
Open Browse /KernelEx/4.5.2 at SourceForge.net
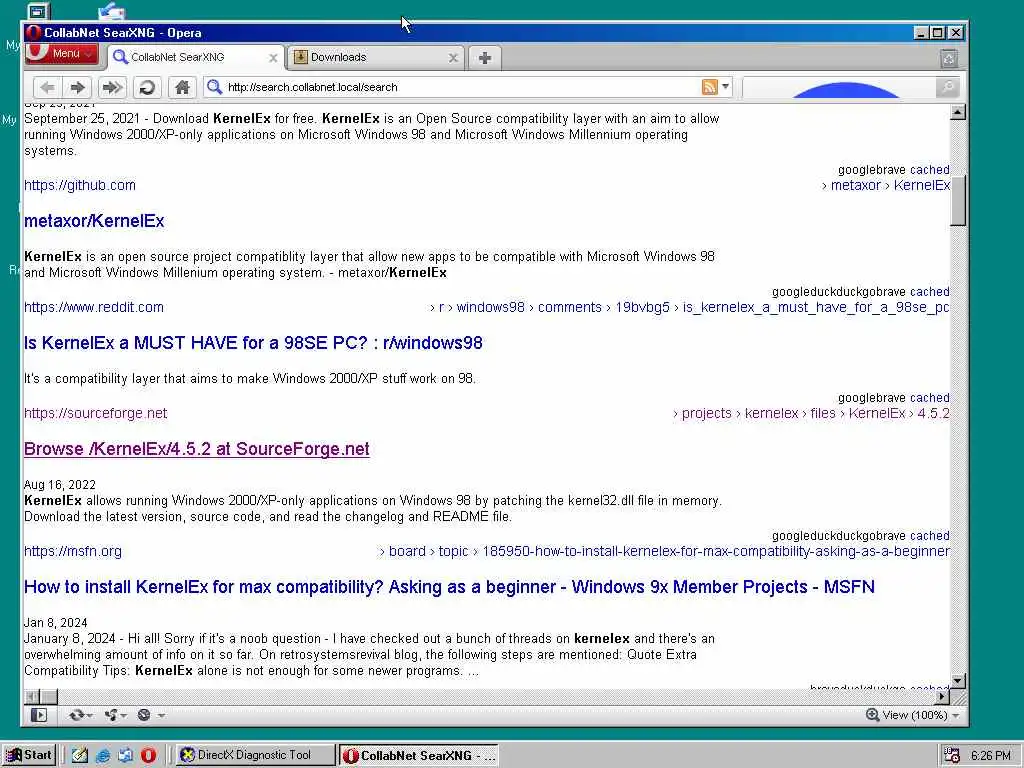(197, 449)
